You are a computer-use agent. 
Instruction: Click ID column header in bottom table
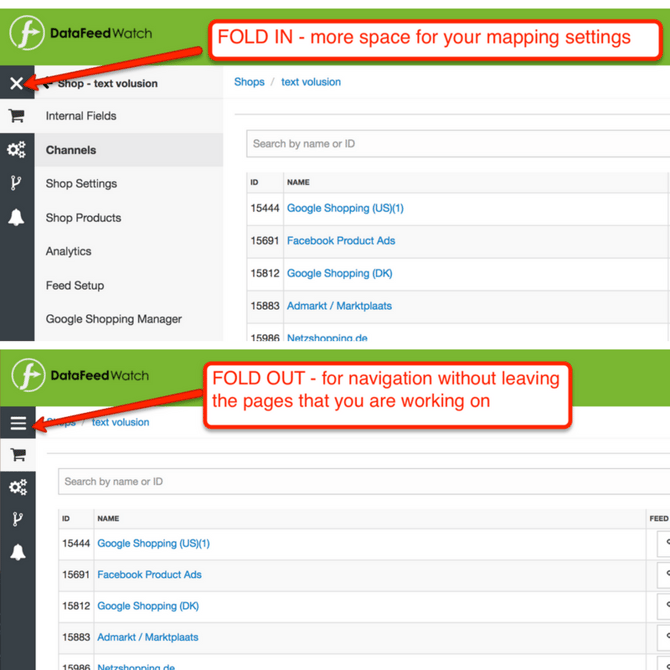click(x=66, y=518)
